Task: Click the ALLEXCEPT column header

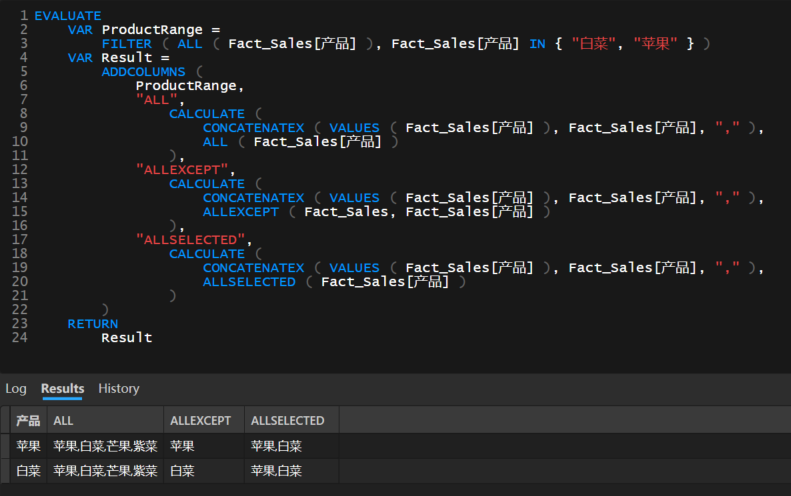Action: 204,420
